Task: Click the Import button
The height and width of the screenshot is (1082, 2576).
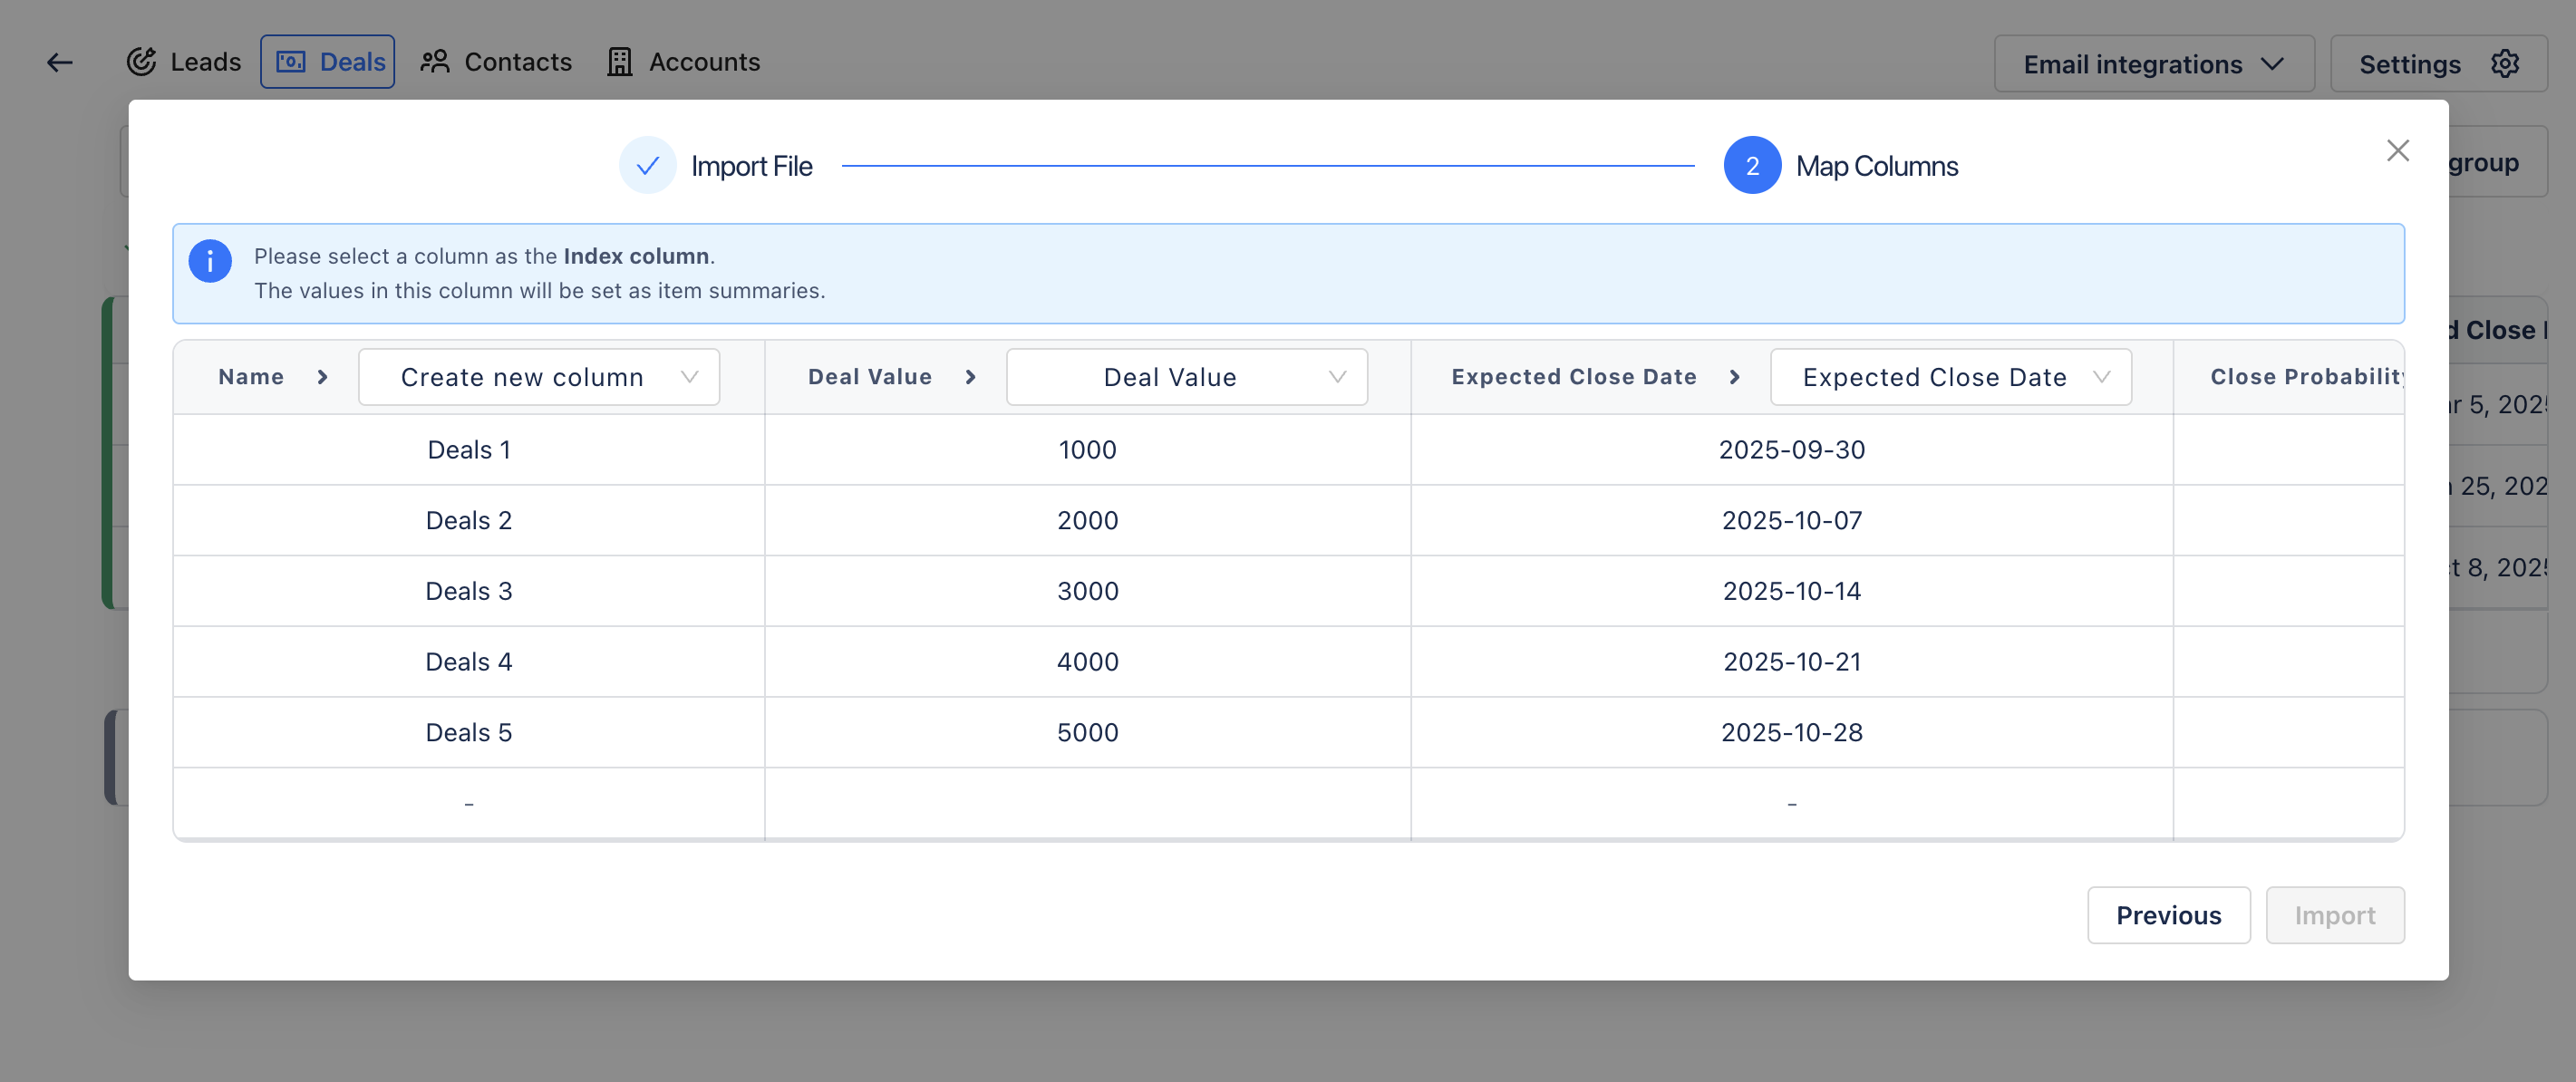Action: tap(2334, 915)
